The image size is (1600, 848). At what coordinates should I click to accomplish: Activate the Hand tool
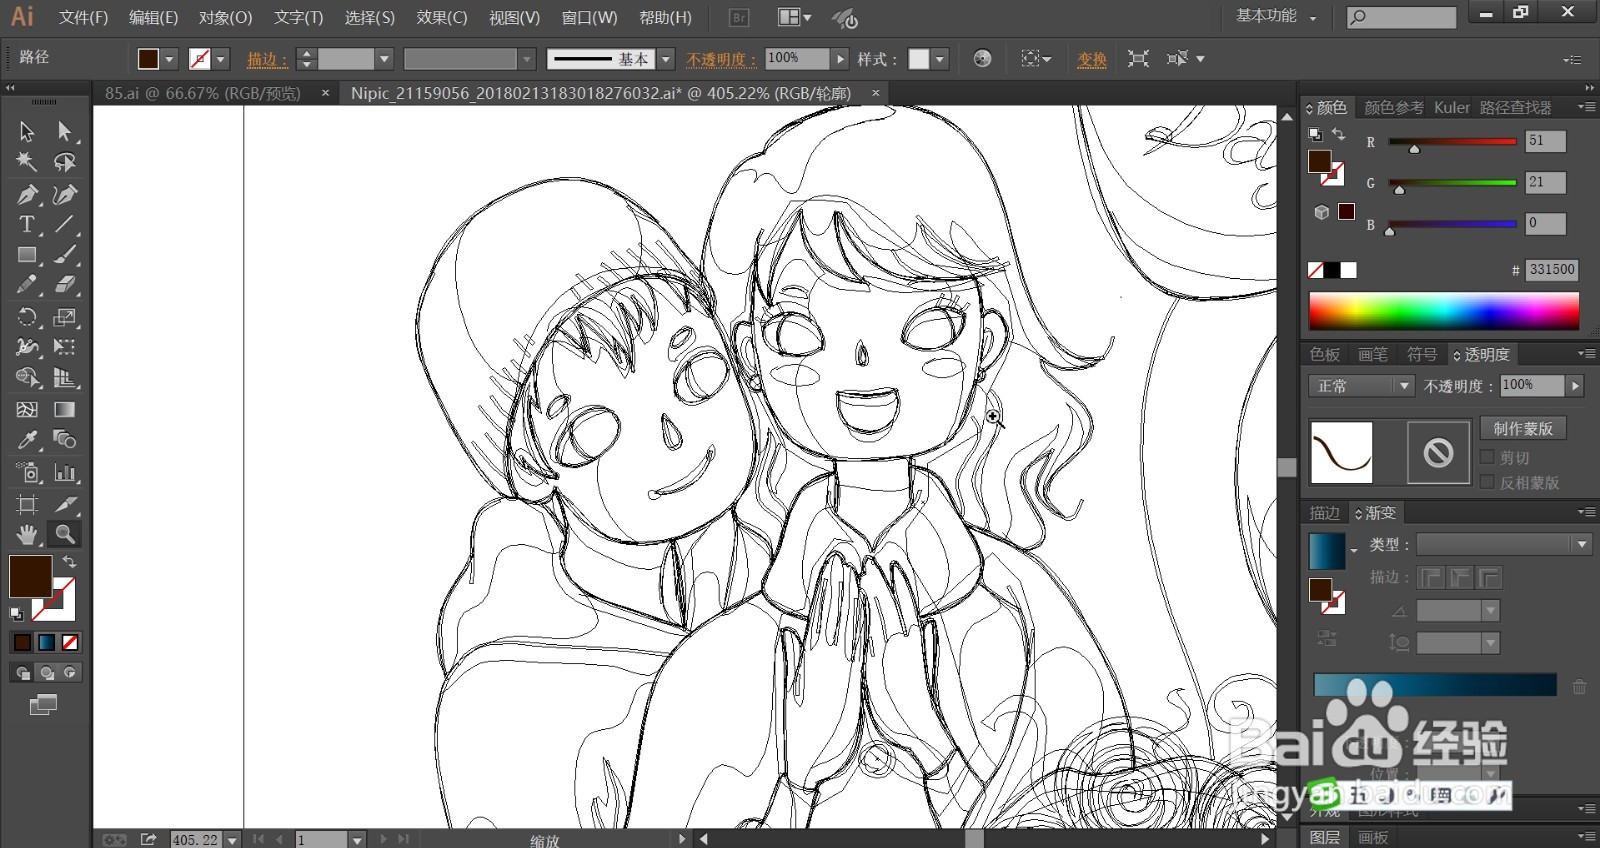27,534
